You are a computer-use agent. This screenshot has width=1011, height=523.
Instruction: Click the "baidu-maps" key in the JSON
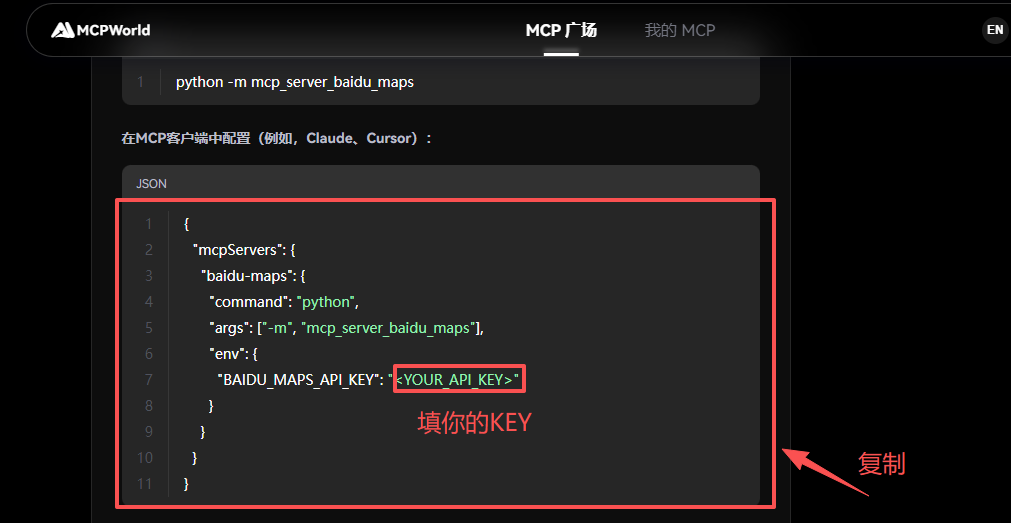245,276
